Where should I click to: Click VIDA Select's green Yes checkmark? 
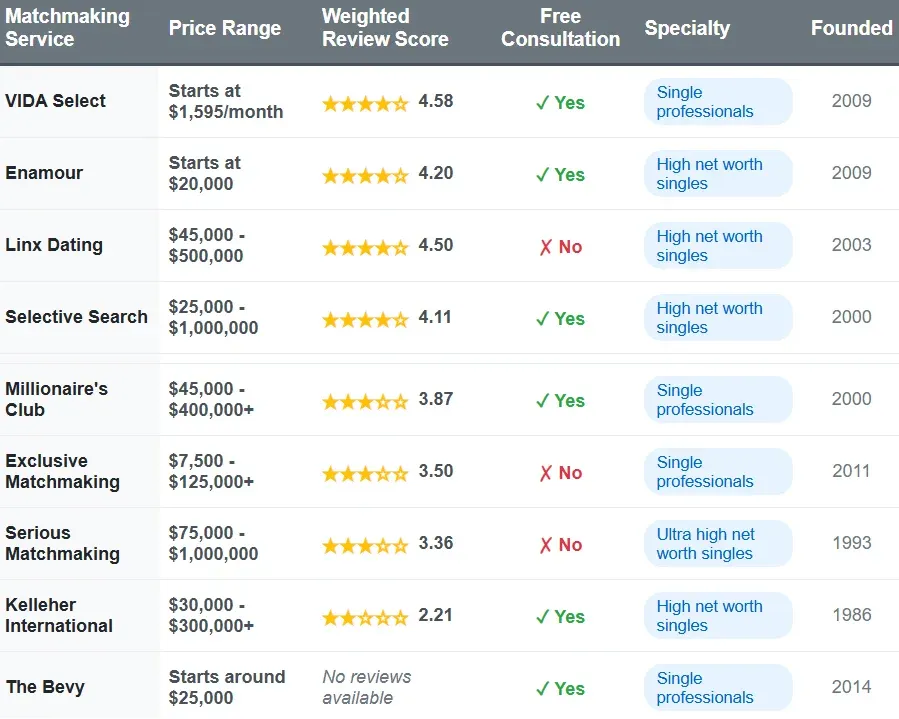560,103
